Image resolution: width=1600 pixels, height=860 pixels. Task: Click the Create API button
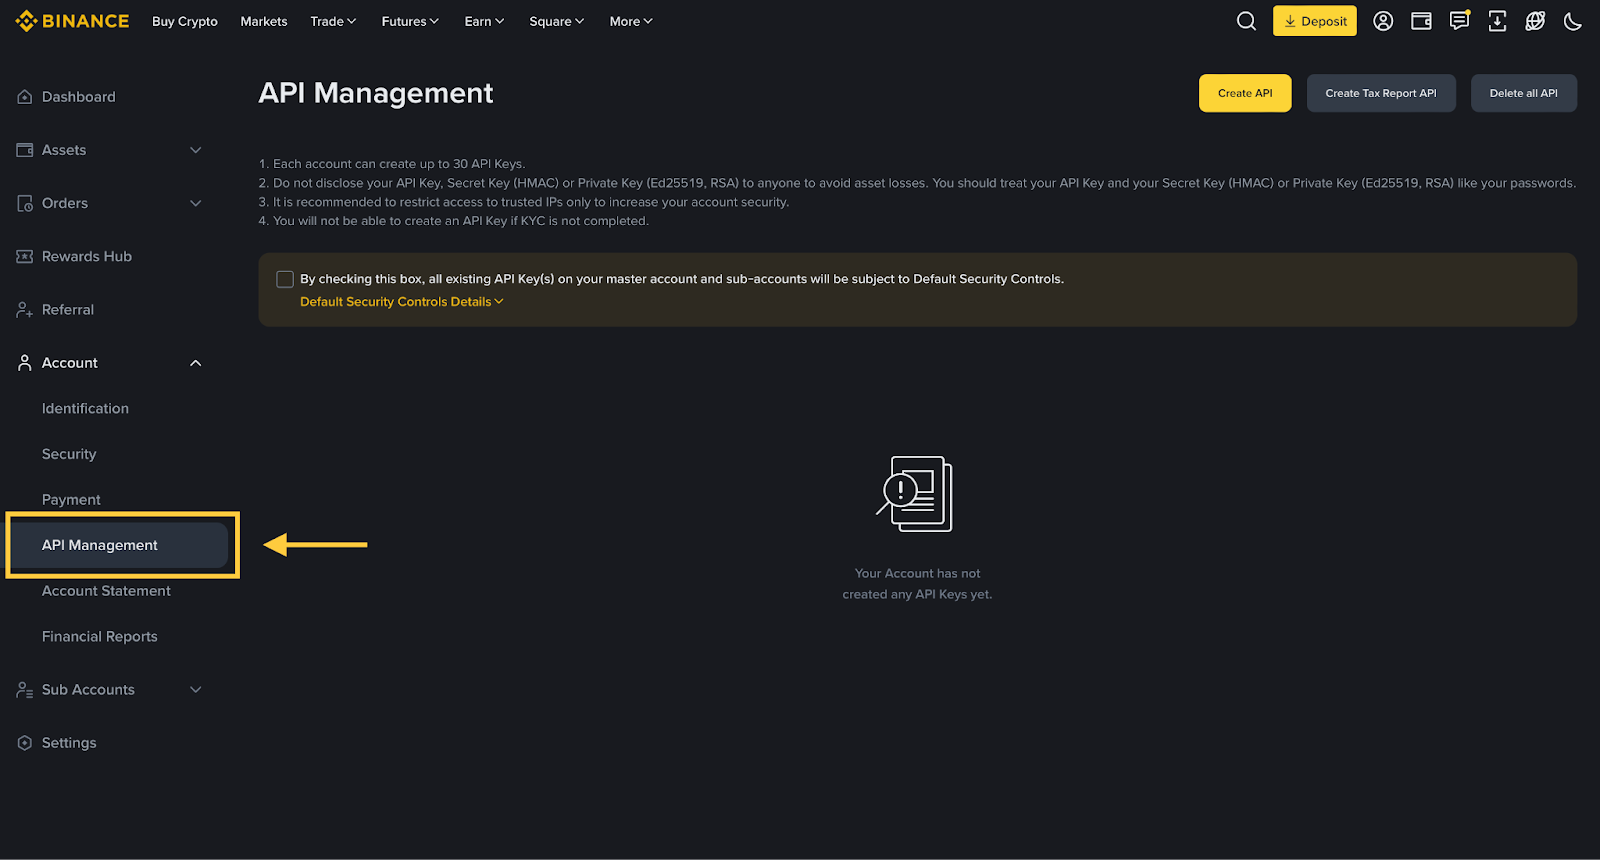point(1245,93)
